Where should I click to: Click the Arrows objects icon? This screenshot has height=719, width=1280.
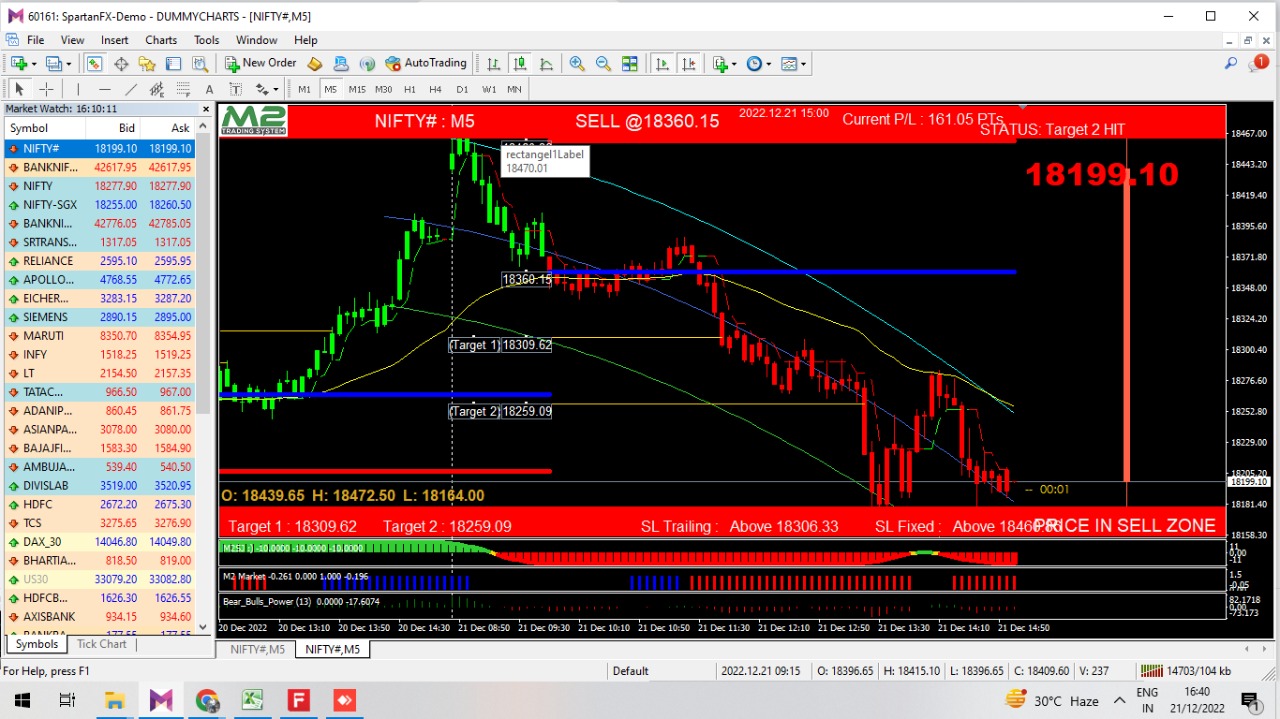click(260, 89)
